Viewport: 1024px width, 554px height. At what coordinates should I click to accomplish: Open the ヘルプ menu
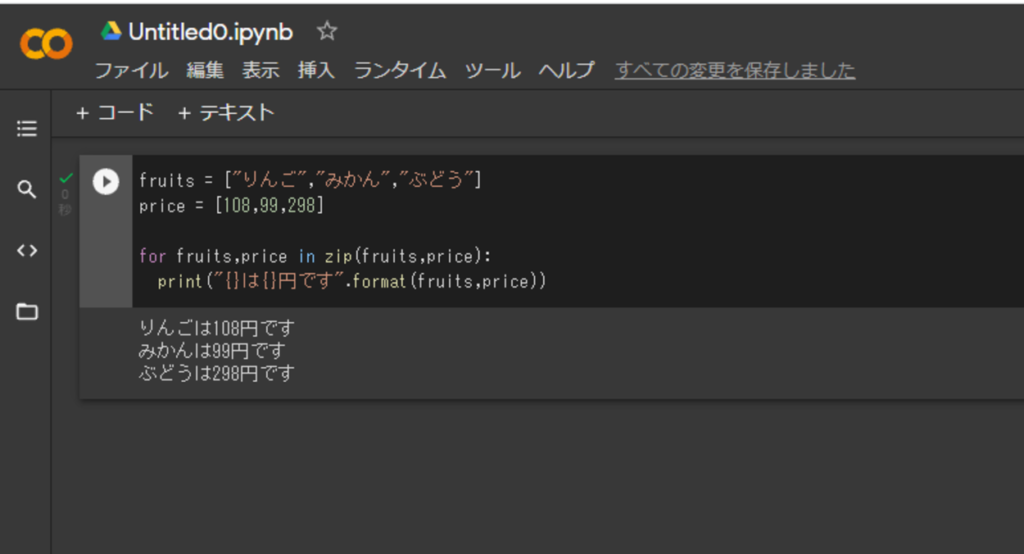567,71
